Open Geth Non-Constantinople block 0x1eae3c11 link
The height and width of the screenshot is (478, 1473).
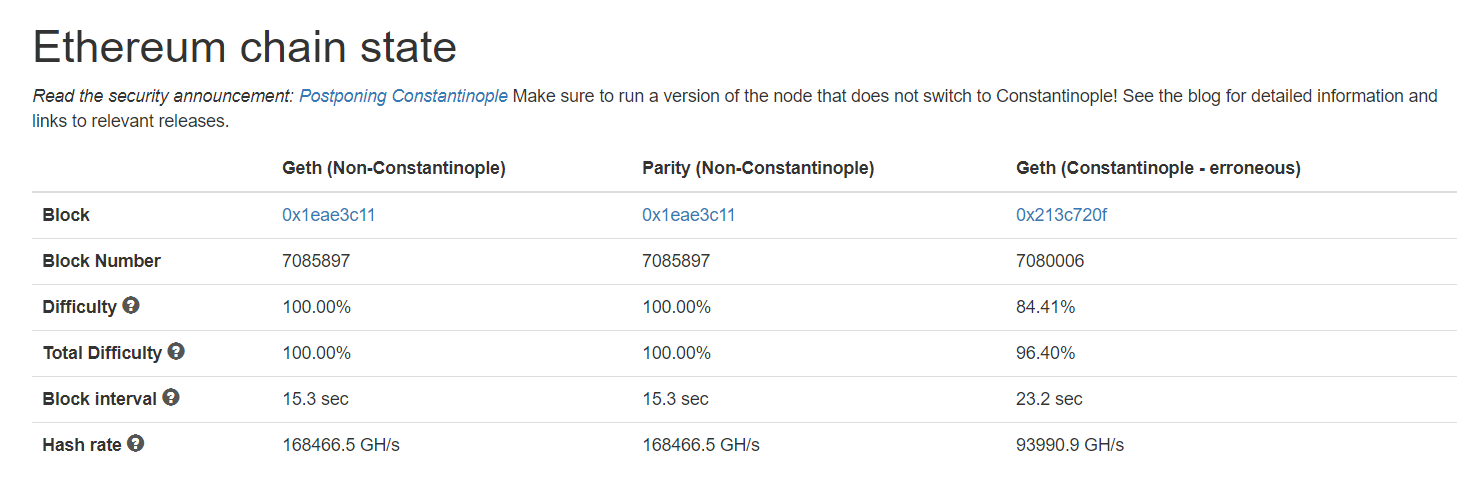coord(329,215)
